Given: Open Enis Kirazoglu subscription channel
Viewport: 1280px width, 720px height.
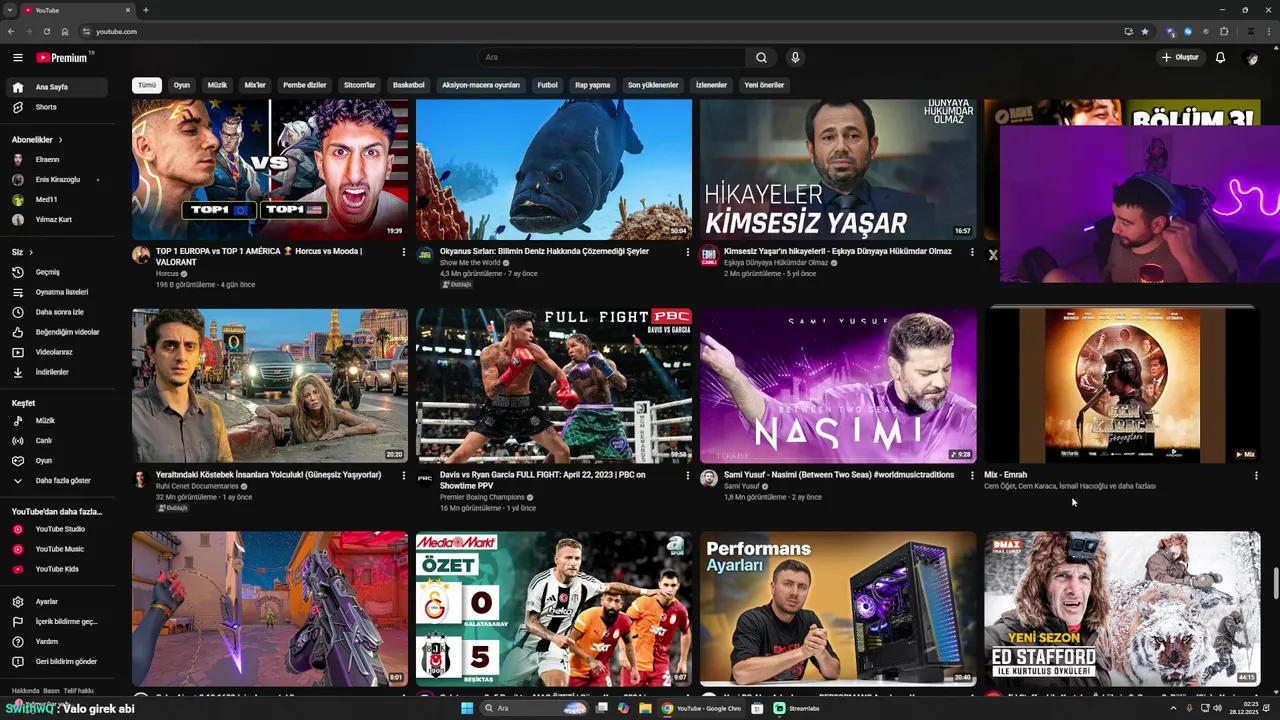Looking at the screenshot, I should click(x=56, y=179).
